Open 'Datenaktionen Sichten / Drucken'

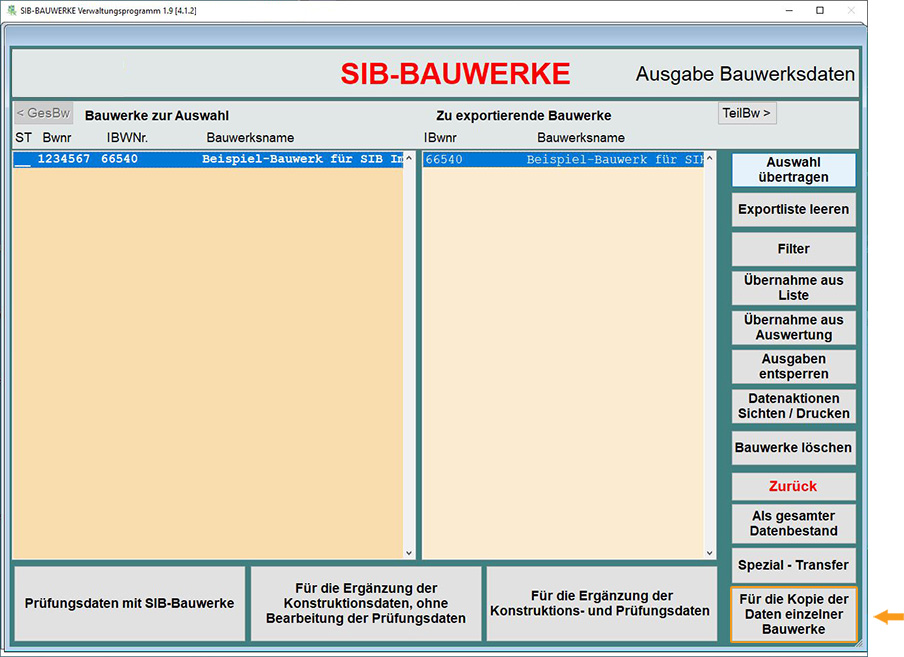(x=793, y=406)
